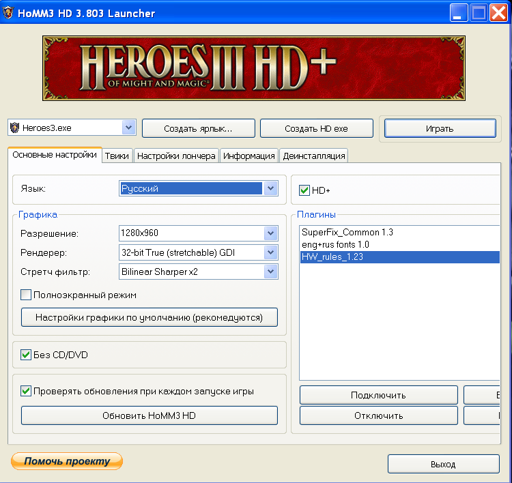Click the Играть button
This screenshot has width=512, height=483.
[x=440, y=129]
